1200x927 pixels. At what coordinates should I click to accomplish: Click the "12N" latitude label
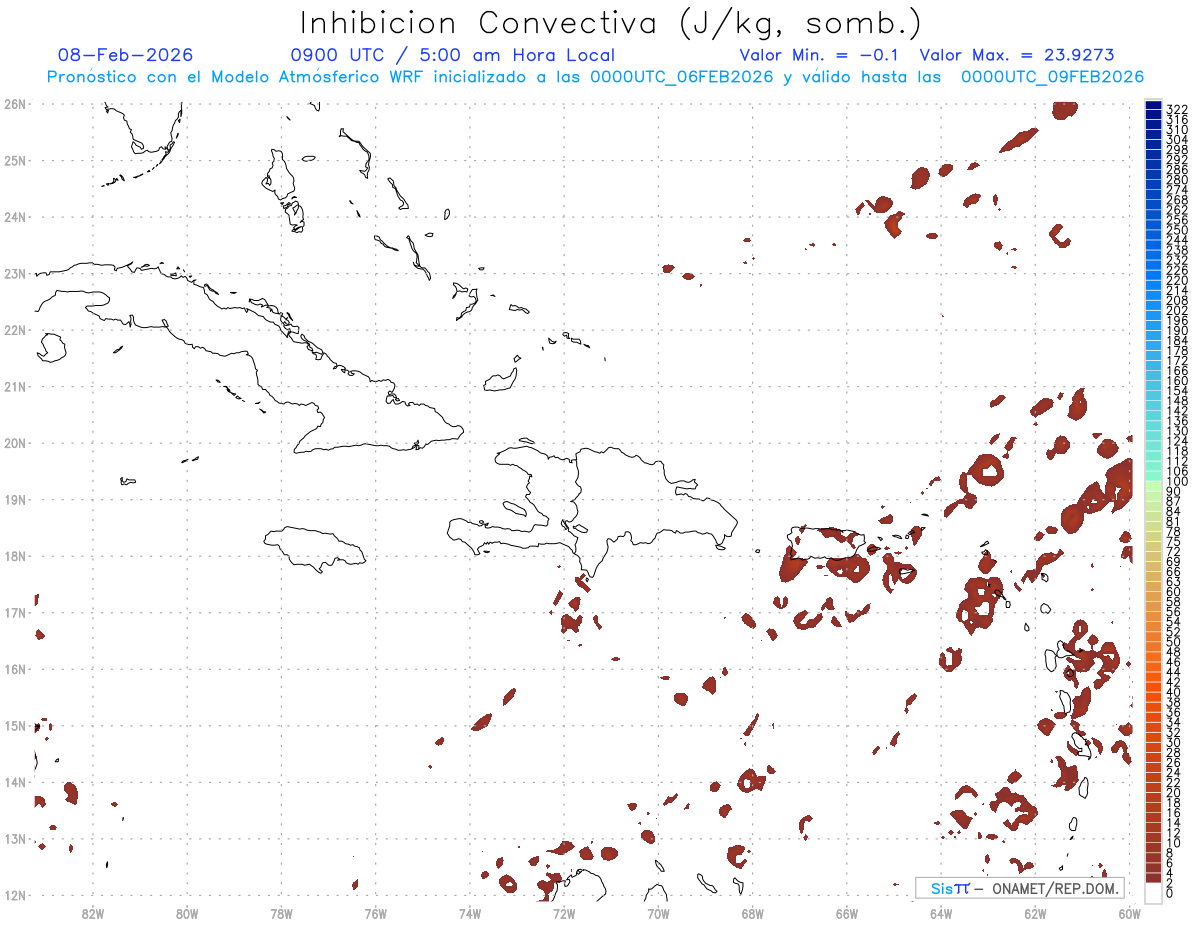point(14,895)
